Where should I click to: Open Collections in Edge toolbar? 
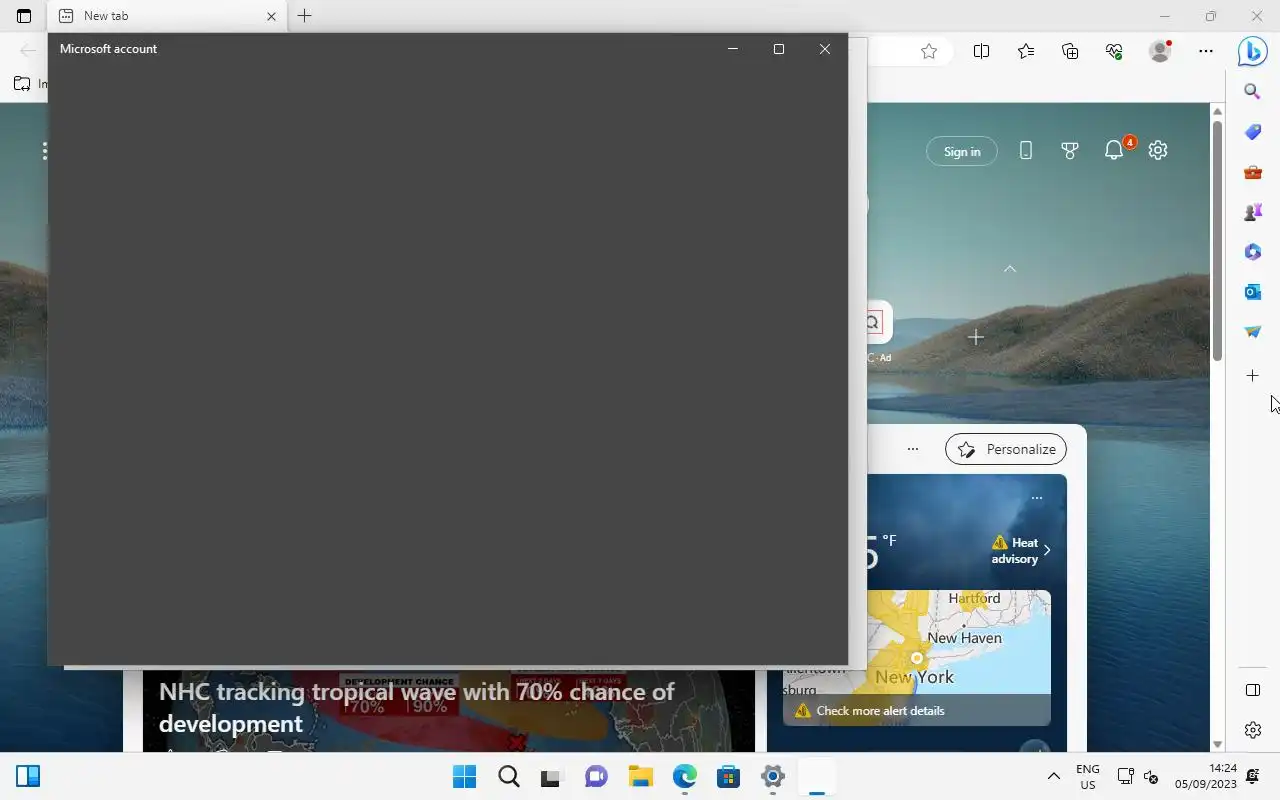click(x=1070, y=51)
